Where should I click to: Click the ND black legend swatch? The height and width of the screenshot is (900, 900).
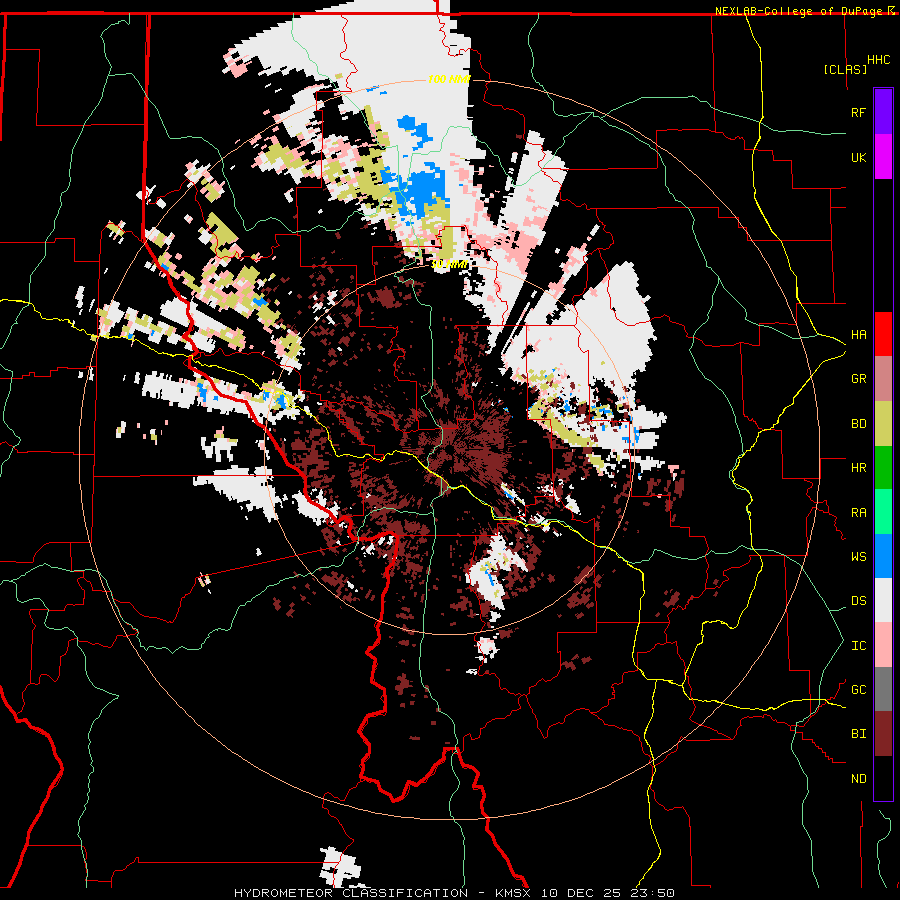(x=883, y=778)
